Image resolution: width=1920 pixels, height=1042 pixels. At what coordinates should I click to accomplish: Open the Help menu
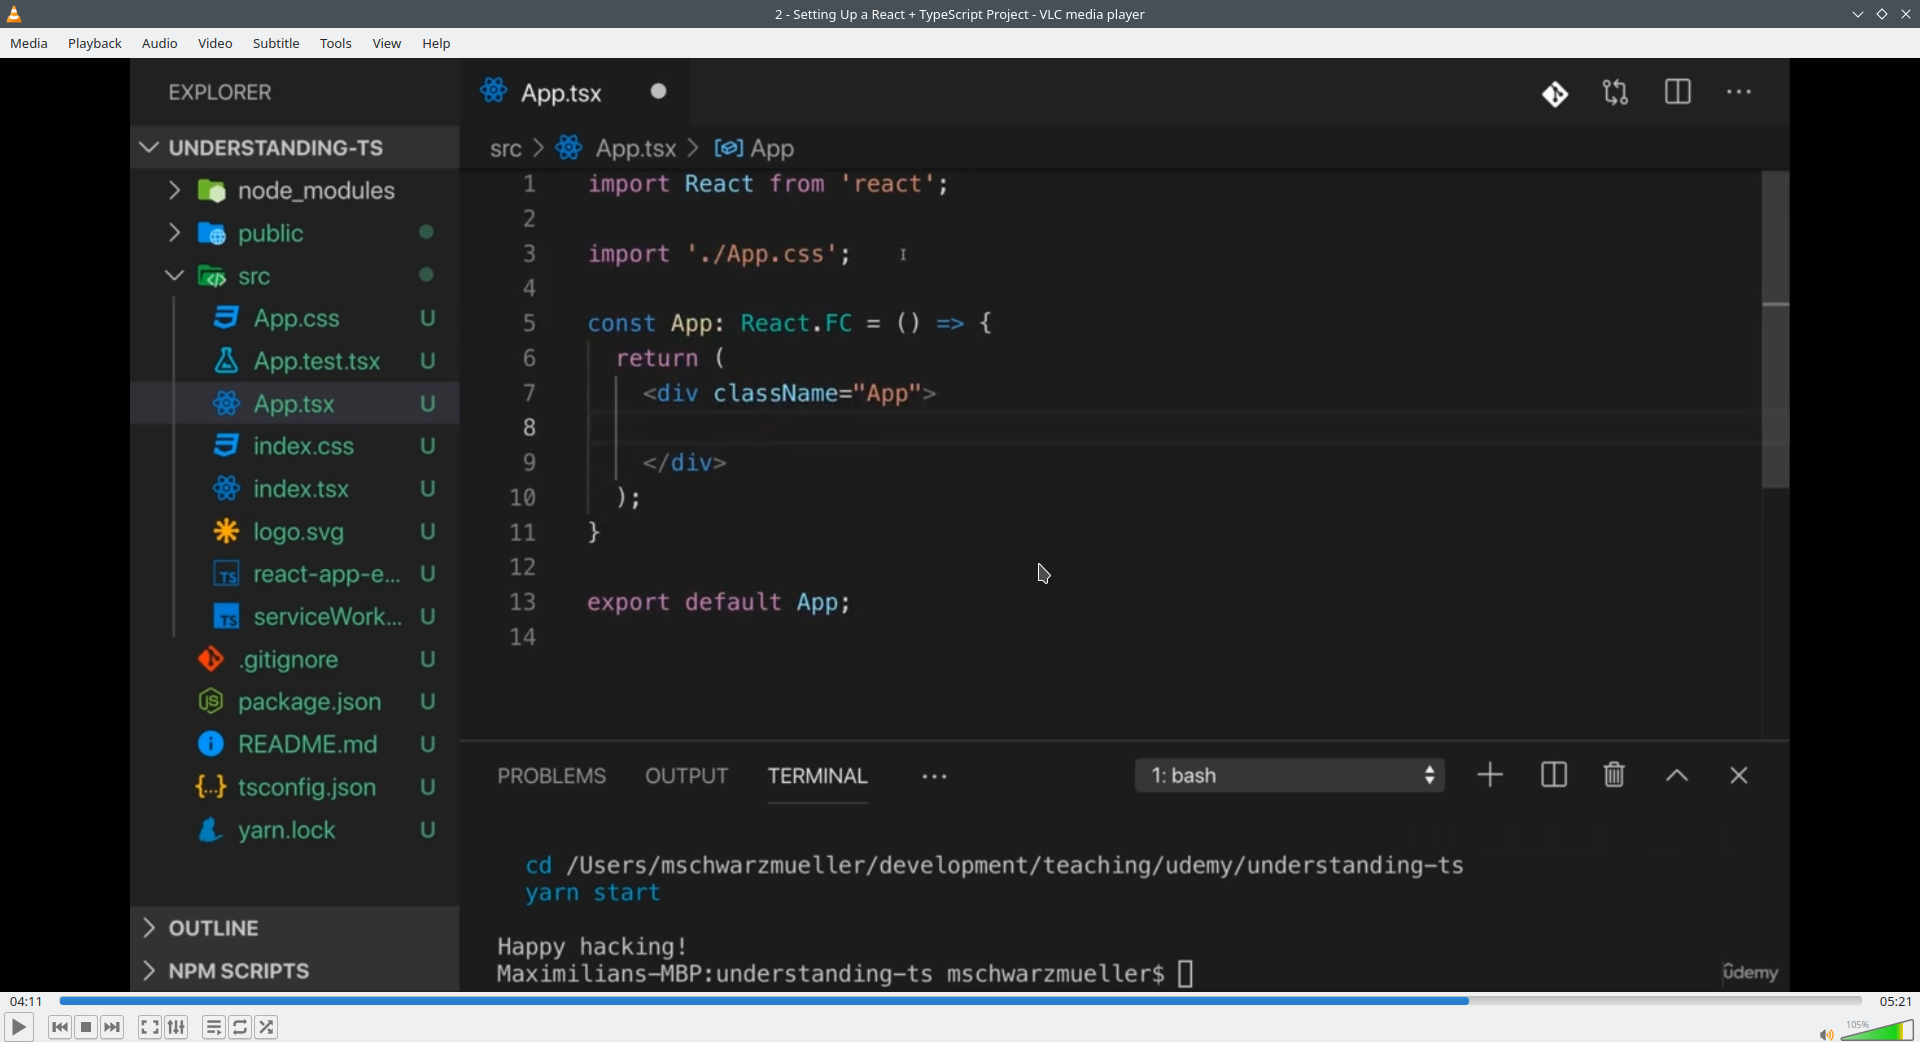[x=436, y=43]
